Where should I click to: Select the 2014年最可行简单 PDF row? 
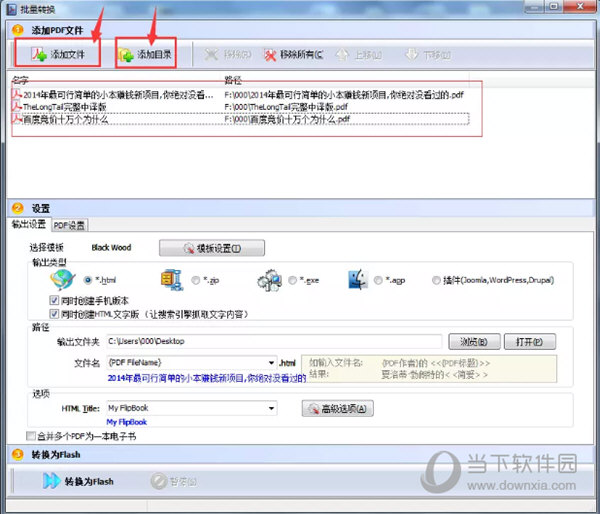pyautogui.click(x=240, y=95)
